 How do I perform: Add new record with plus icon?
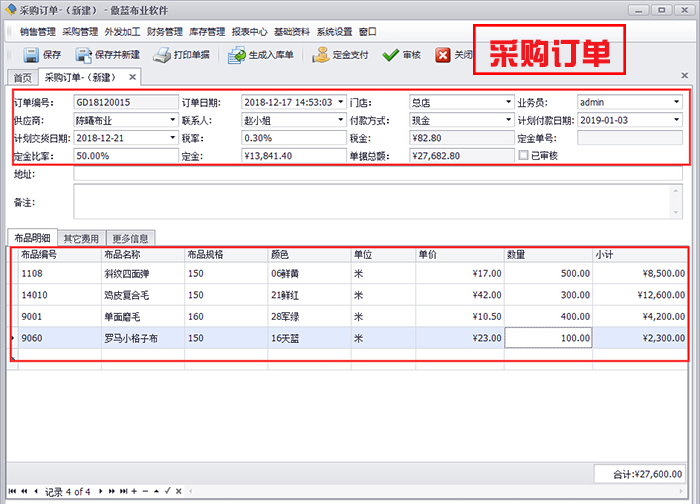[x=134, y=492]
